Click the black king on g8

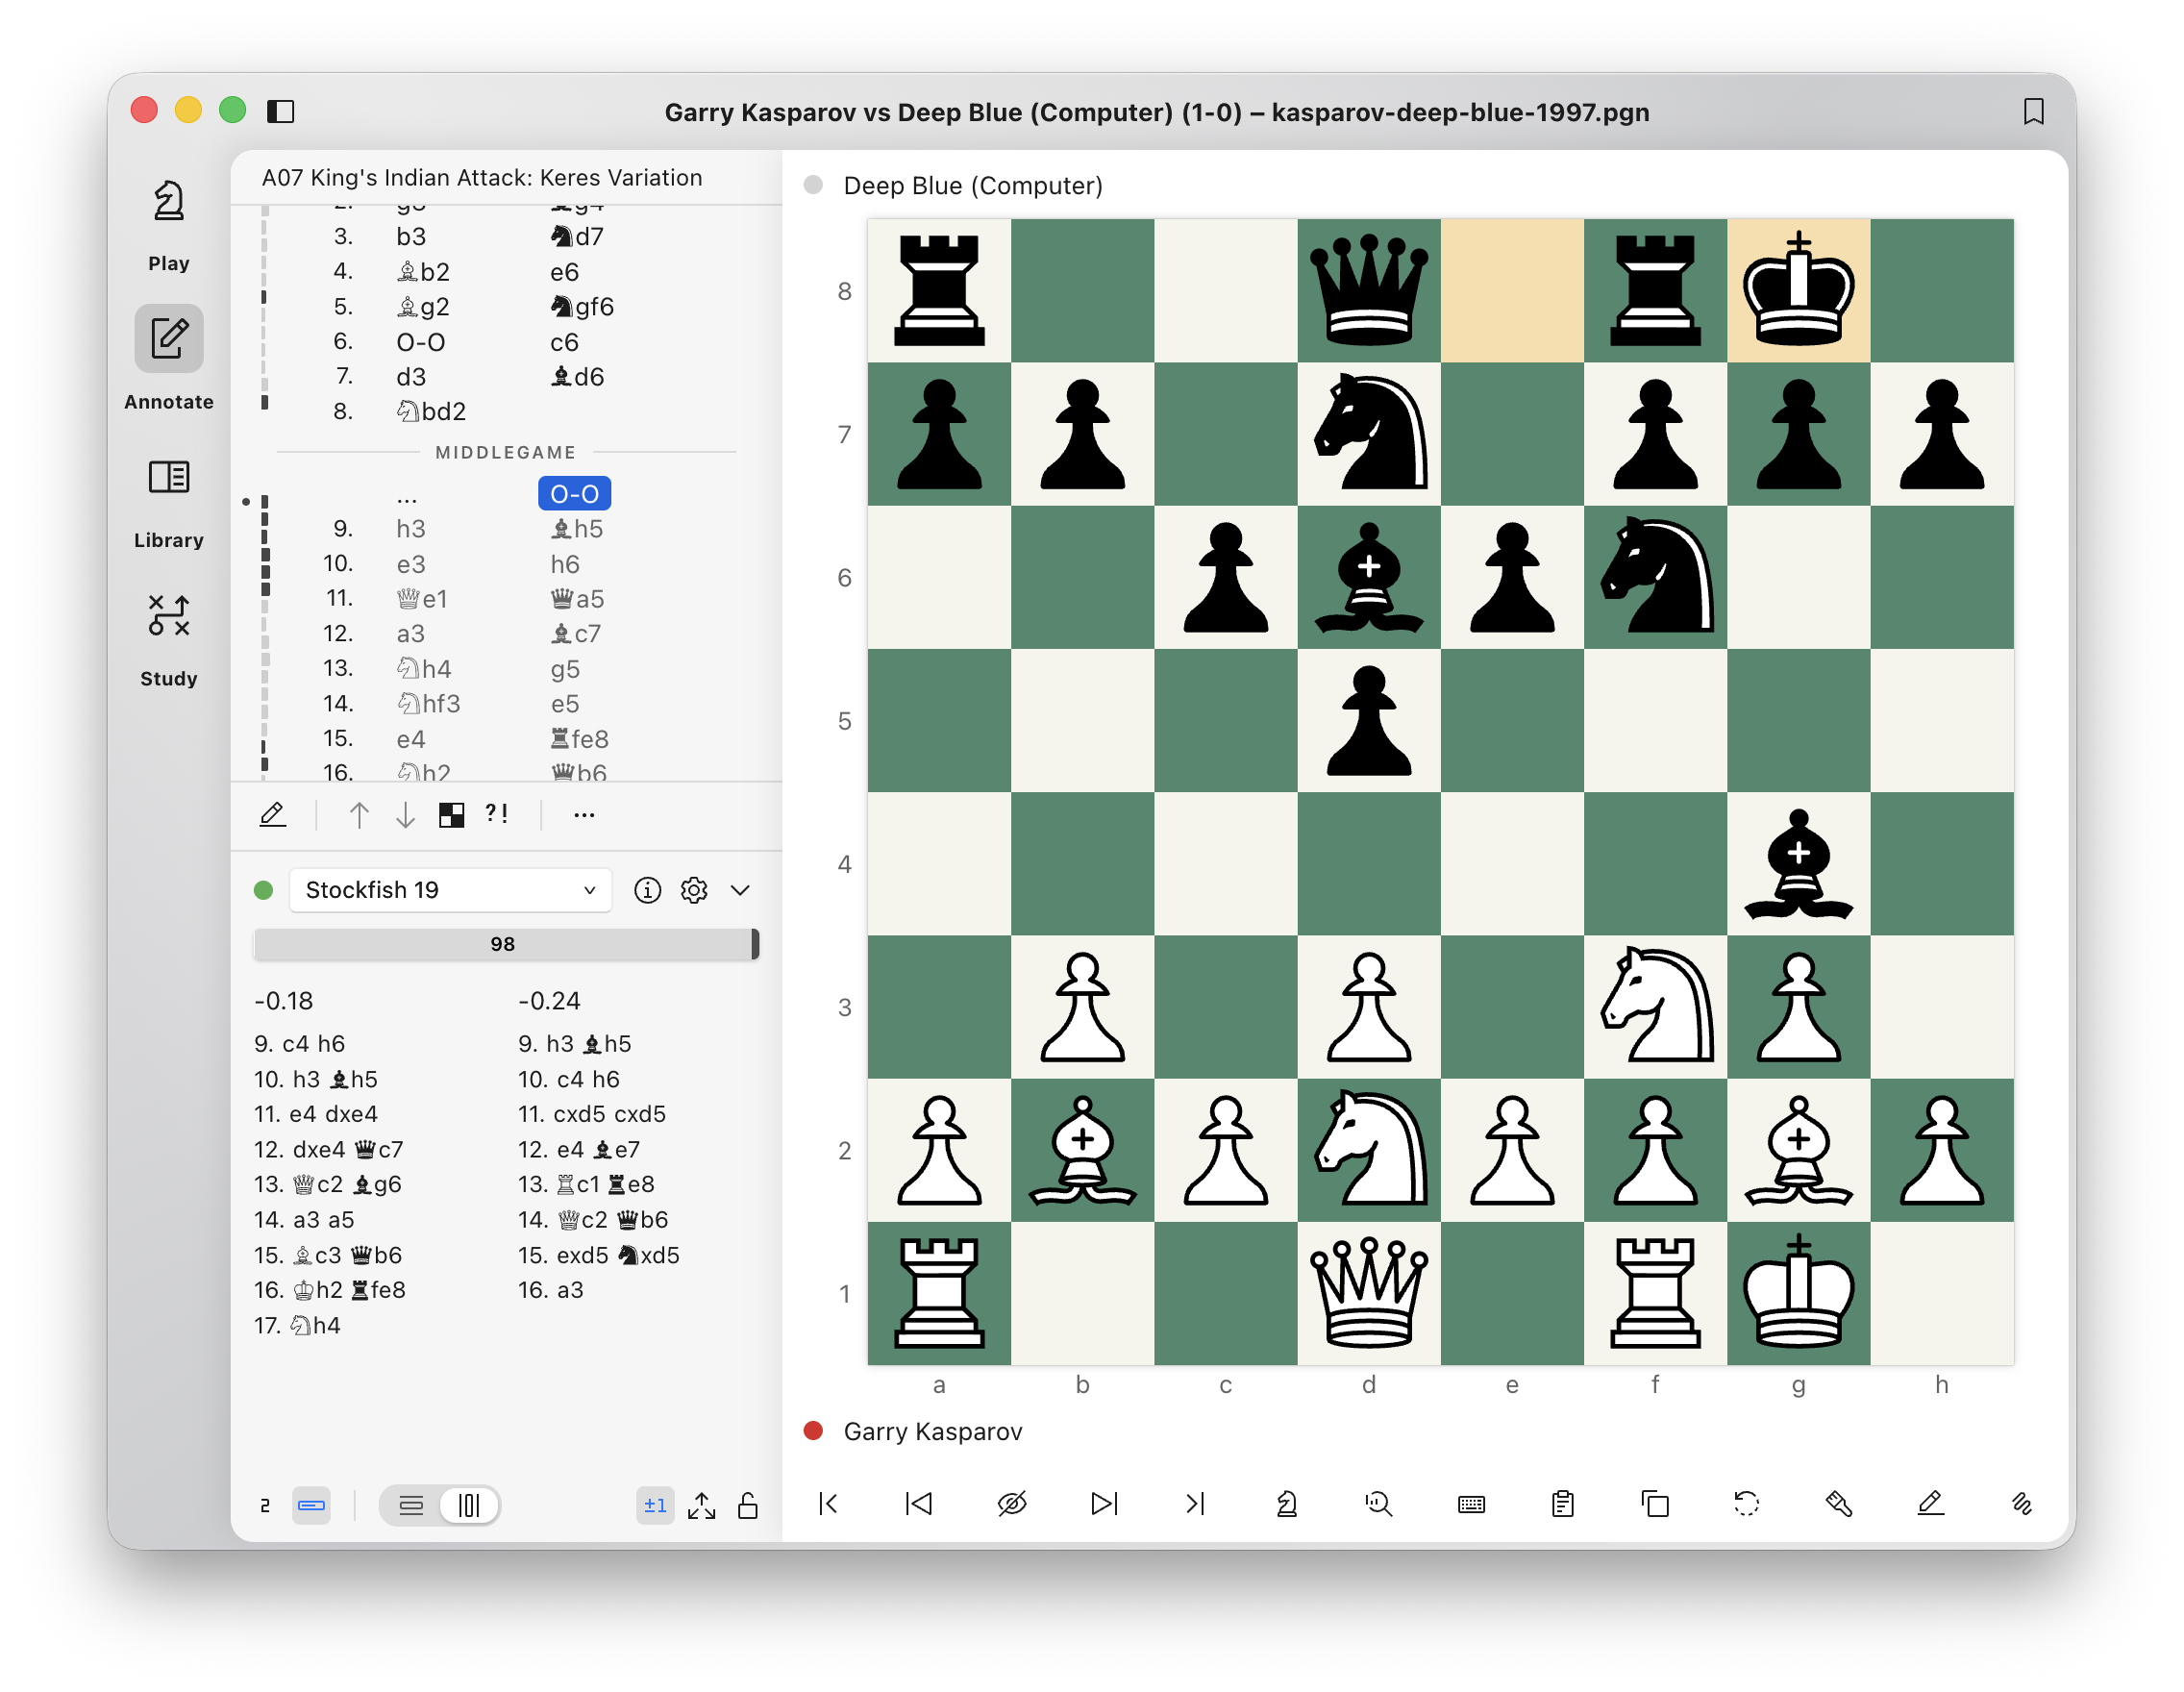(x=1799, y=290)
